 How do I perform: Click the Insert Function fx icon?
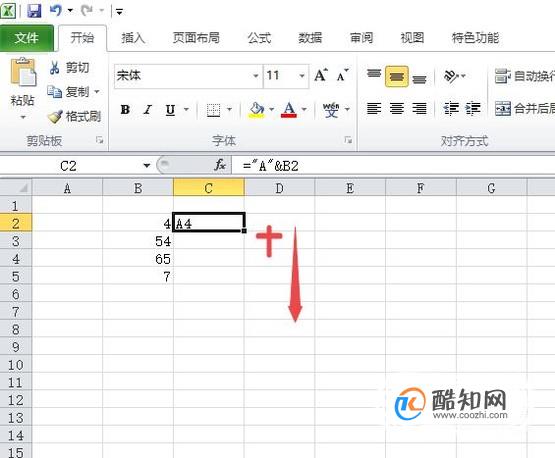[220, 165]
